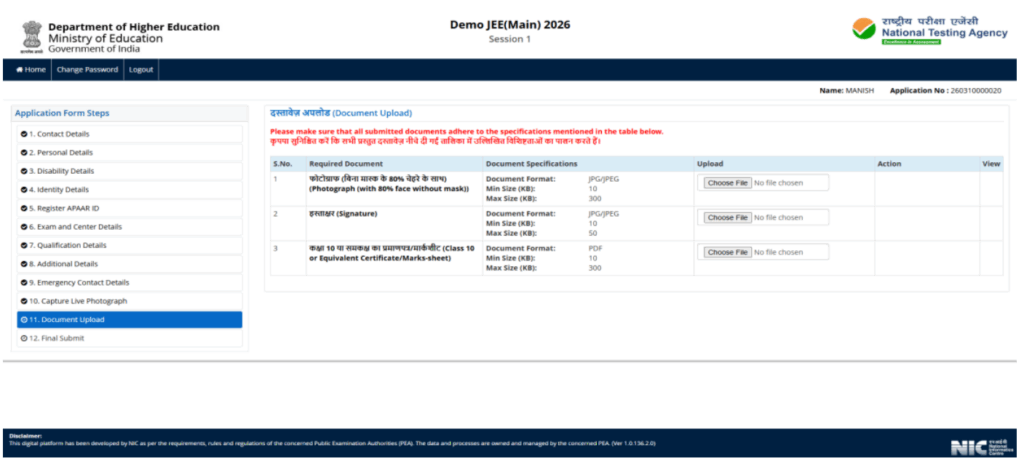Click the Session 1 subtitle
The width and height of the screenshot is (1024, 464).
[x=510, y=39]
